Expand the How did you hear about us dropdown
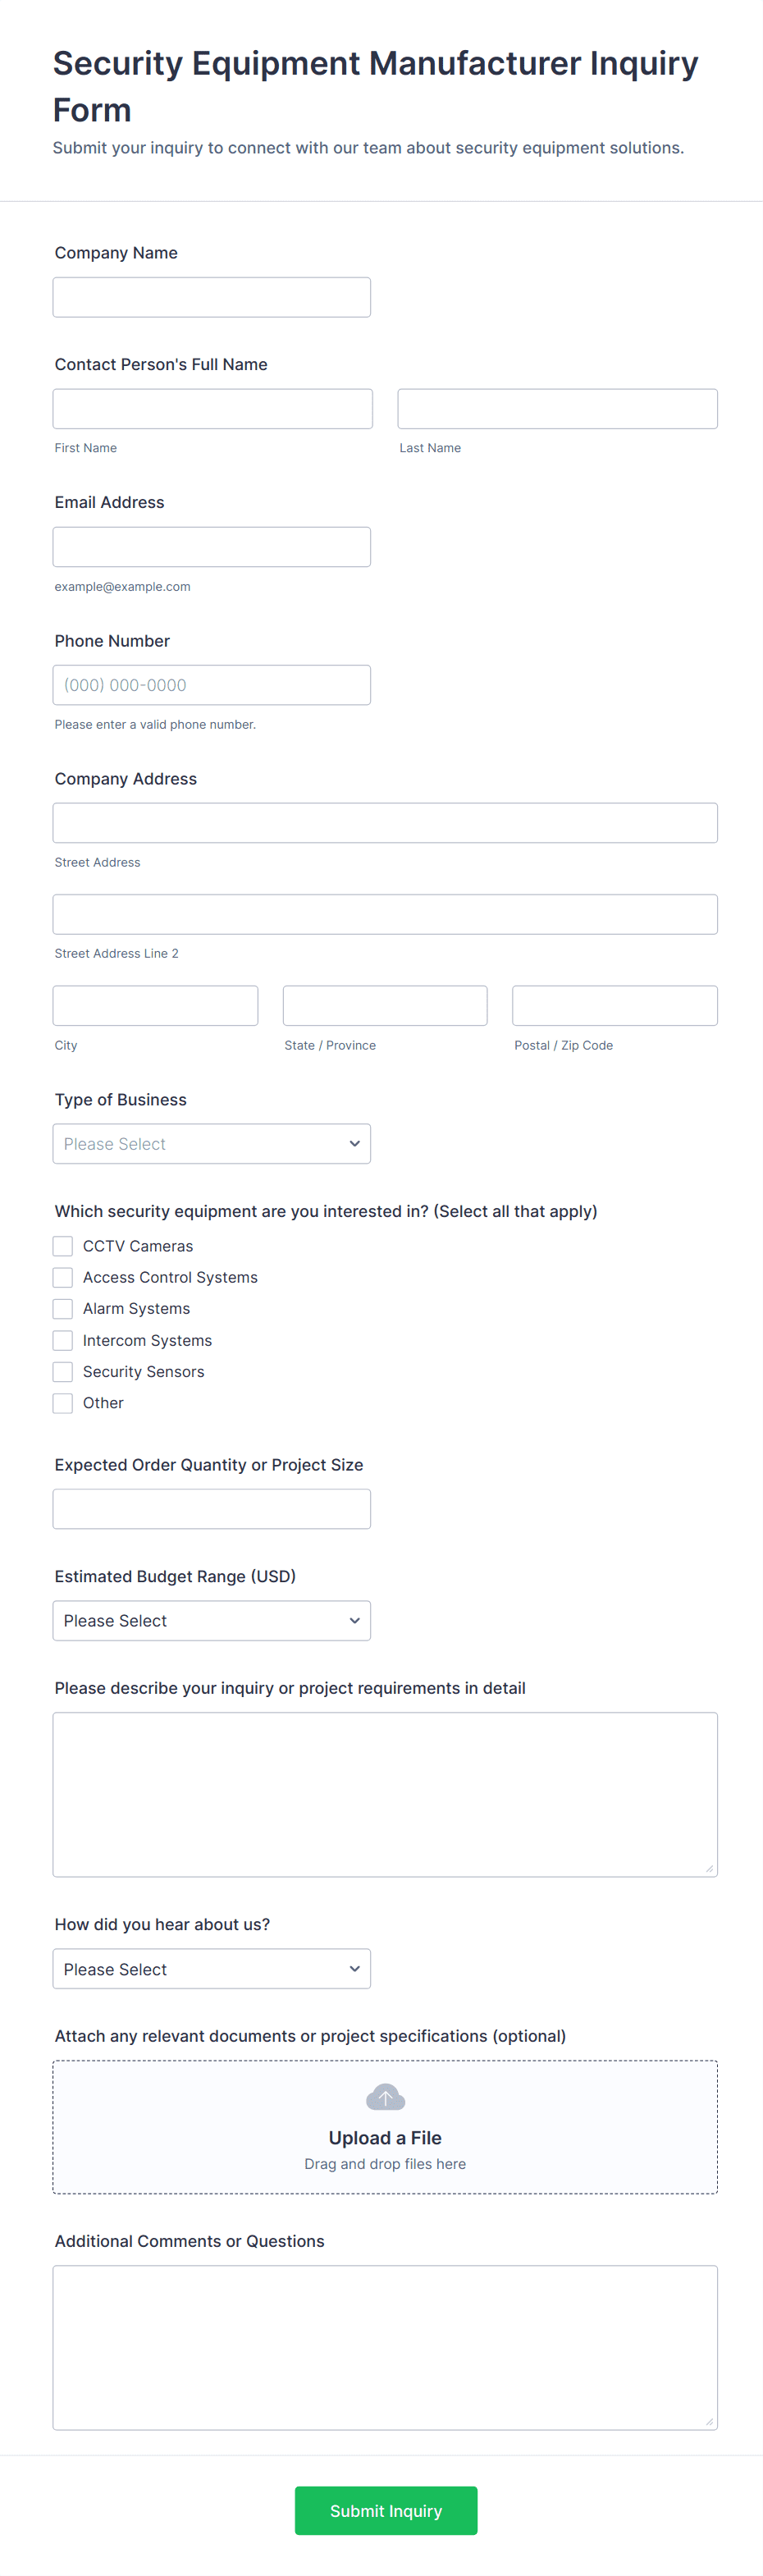 [x=211, y=1968]
